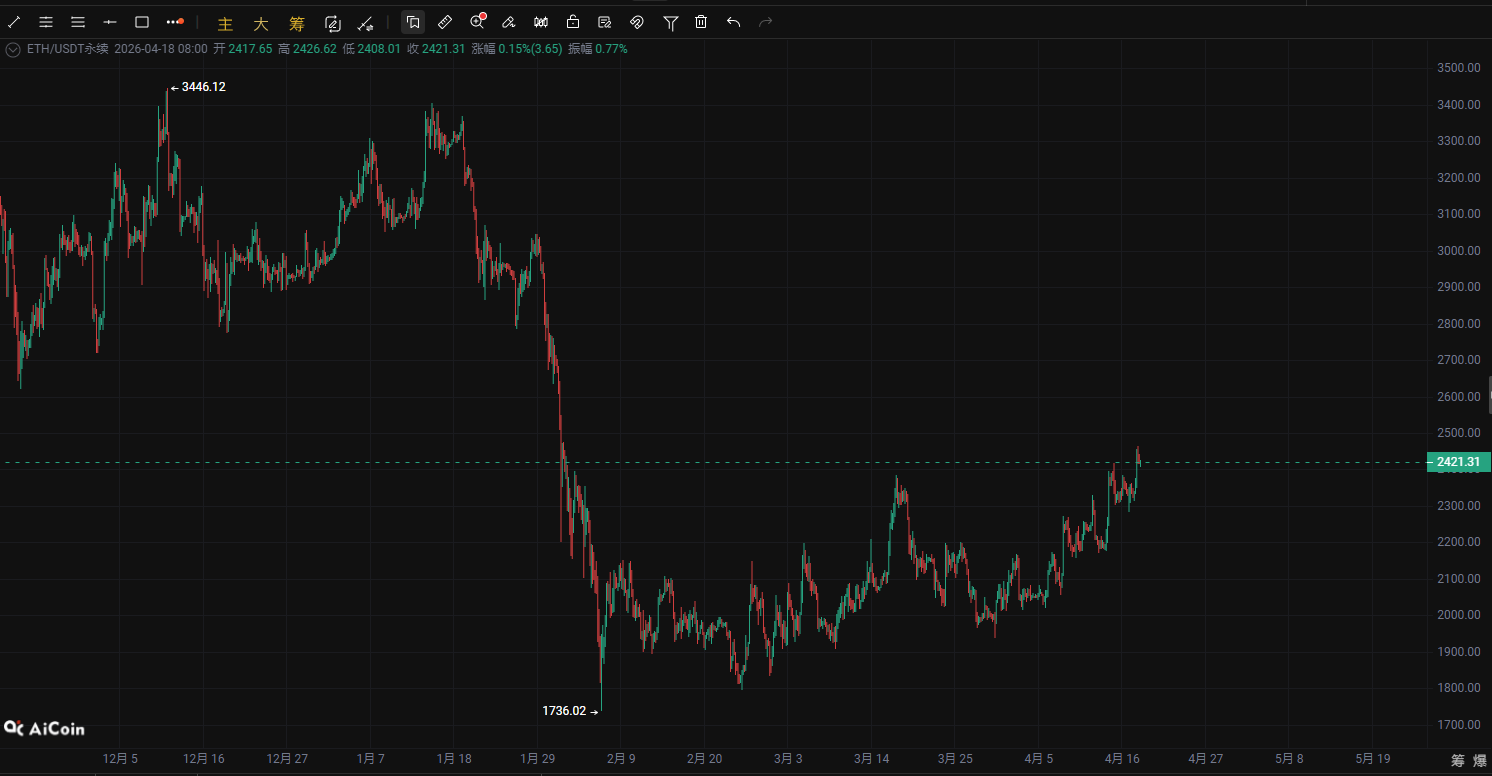Activate the rectangle shape drawing tool
Image resolution: width=1492 pixels, height=776 pixels.
click(142, 22)
